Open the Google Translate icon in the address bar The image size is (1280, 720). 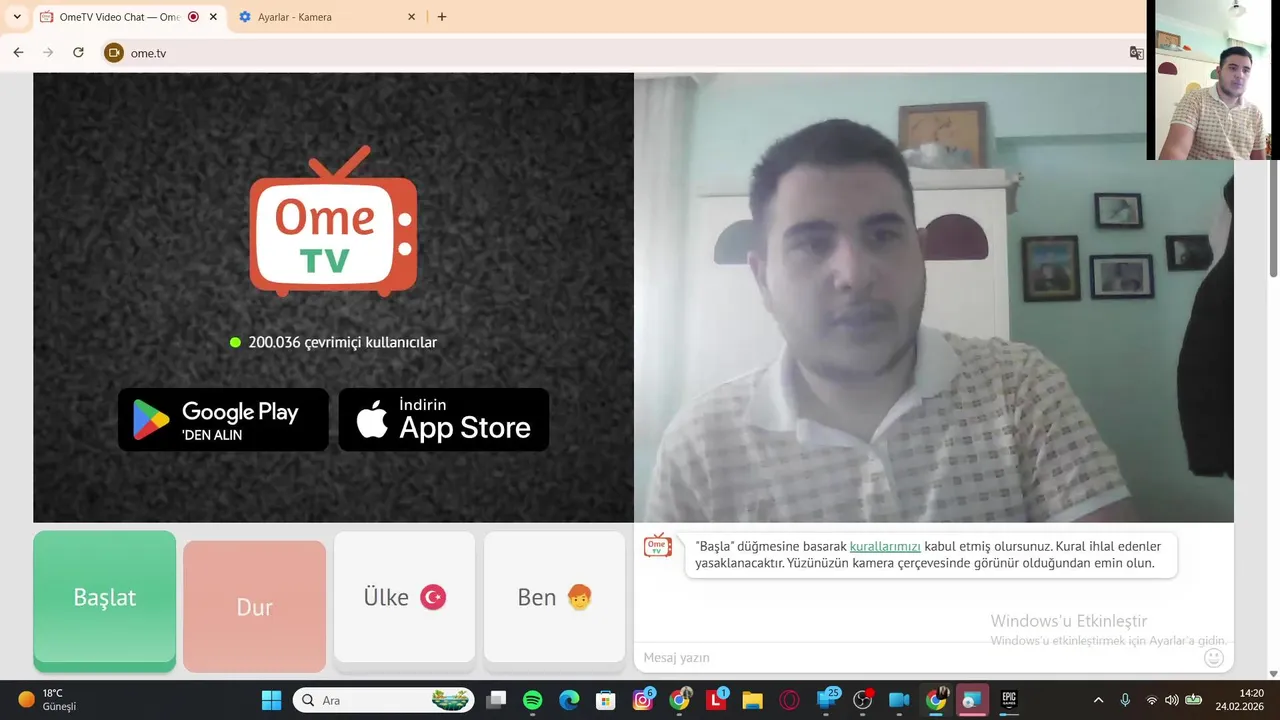click(1136, 53)
